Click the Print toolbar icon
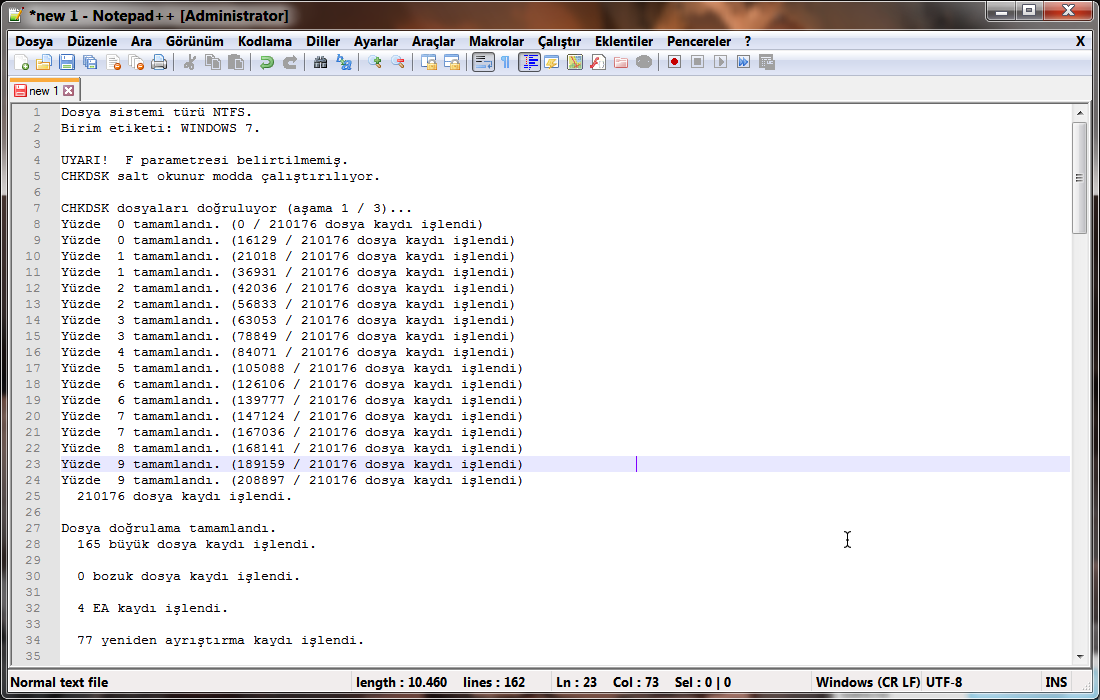The image size is (1100, 700). [159, 62]
